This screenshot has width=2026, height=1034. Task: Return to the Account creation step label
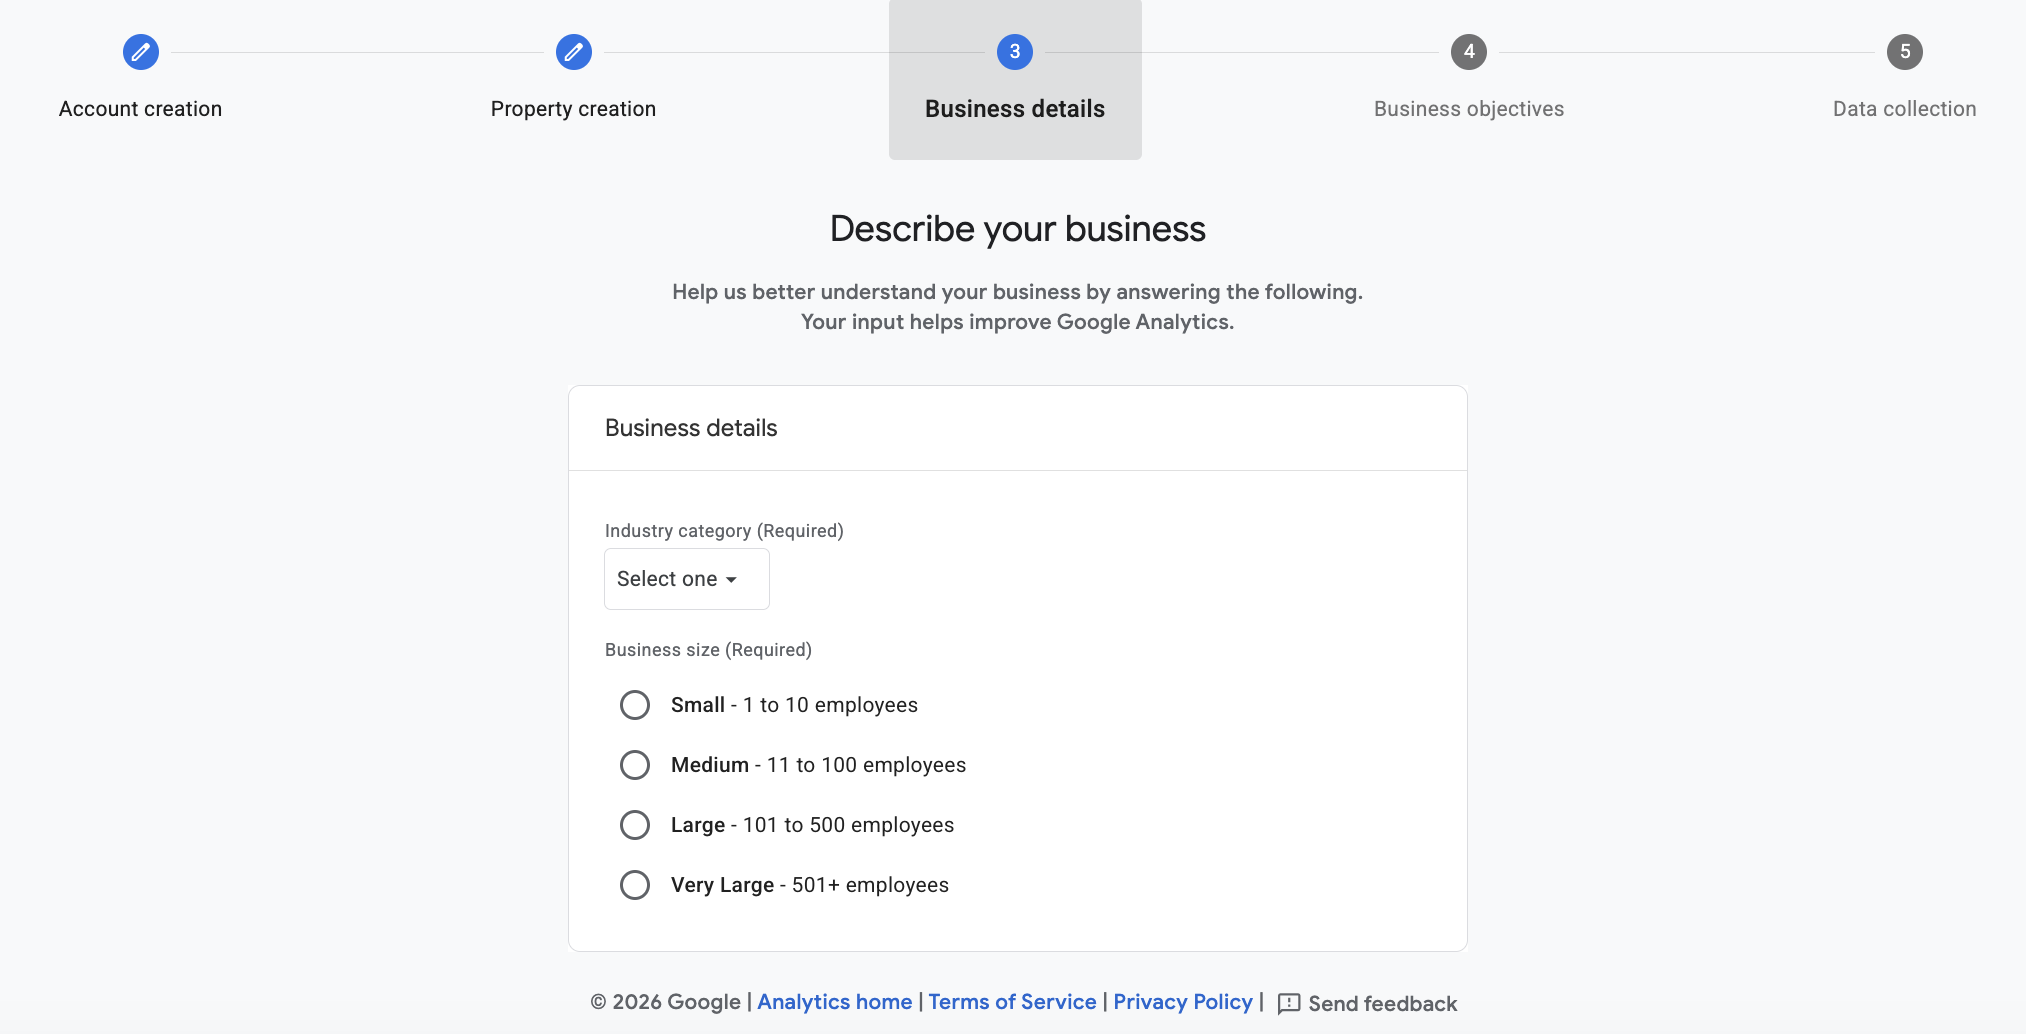point(141,109)
